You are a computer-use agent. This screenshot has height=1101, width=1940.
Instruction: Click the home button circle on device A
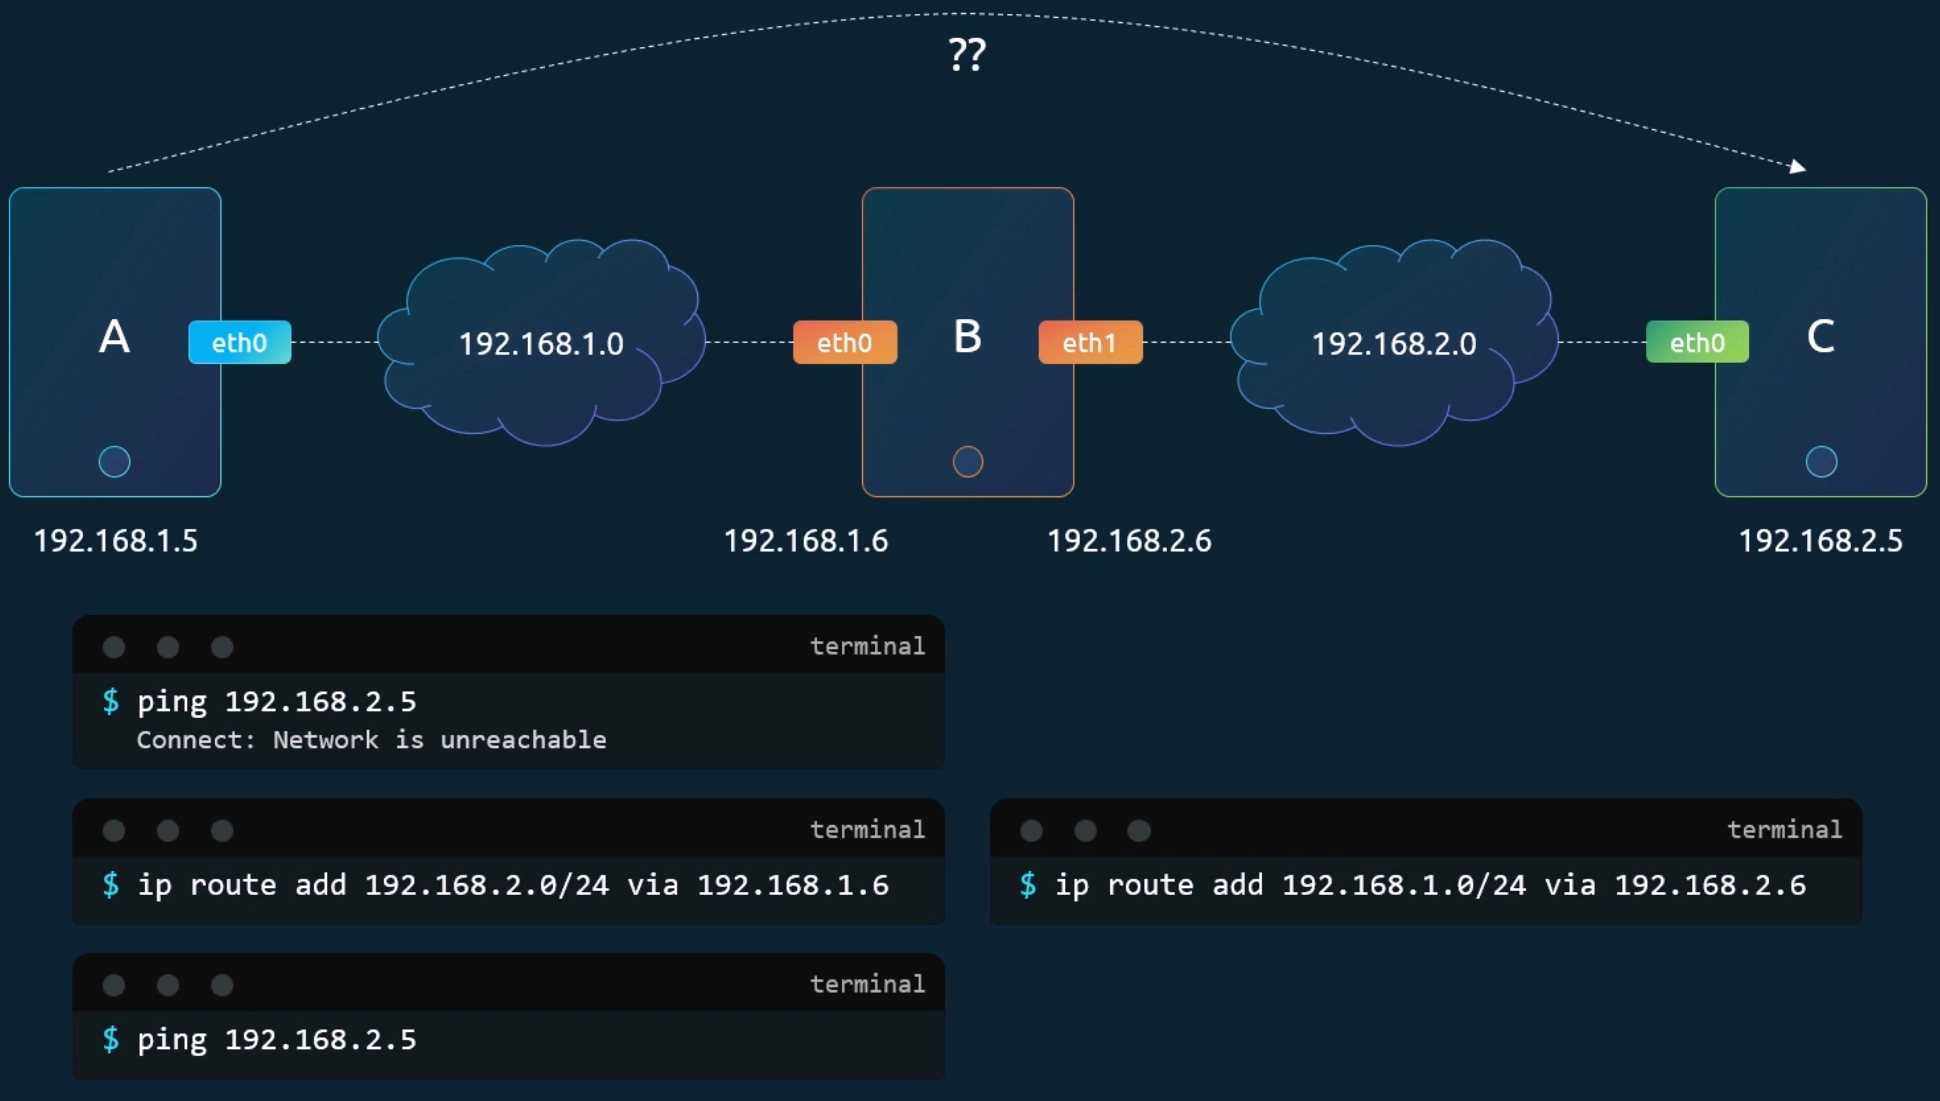[x=115, y=461]
